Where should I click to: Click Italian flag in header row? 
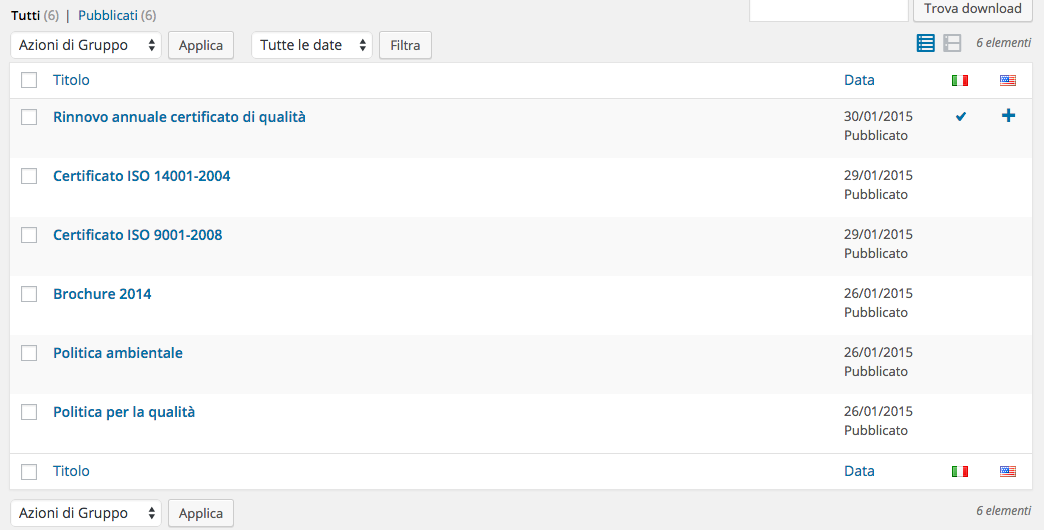[959, 81]
